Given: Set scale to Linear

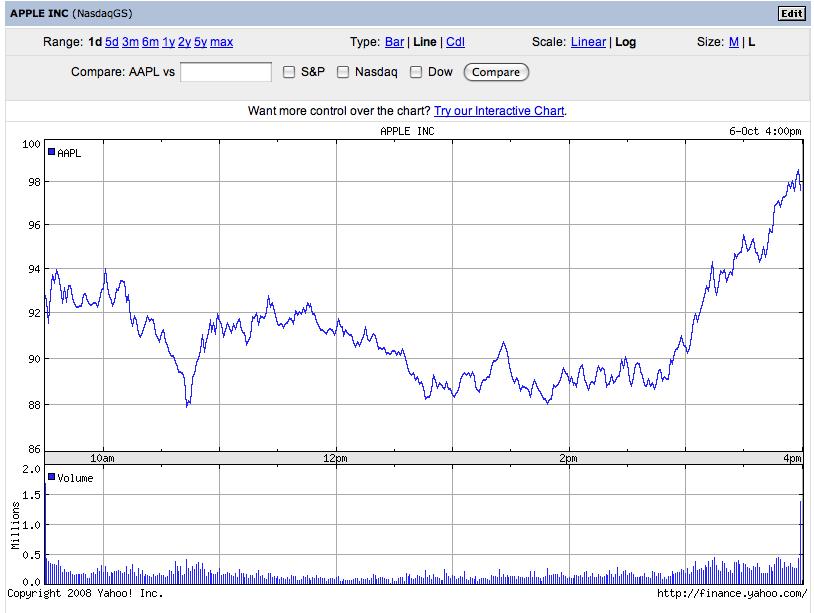Looking at the screenshot, I should coord(588,42).
